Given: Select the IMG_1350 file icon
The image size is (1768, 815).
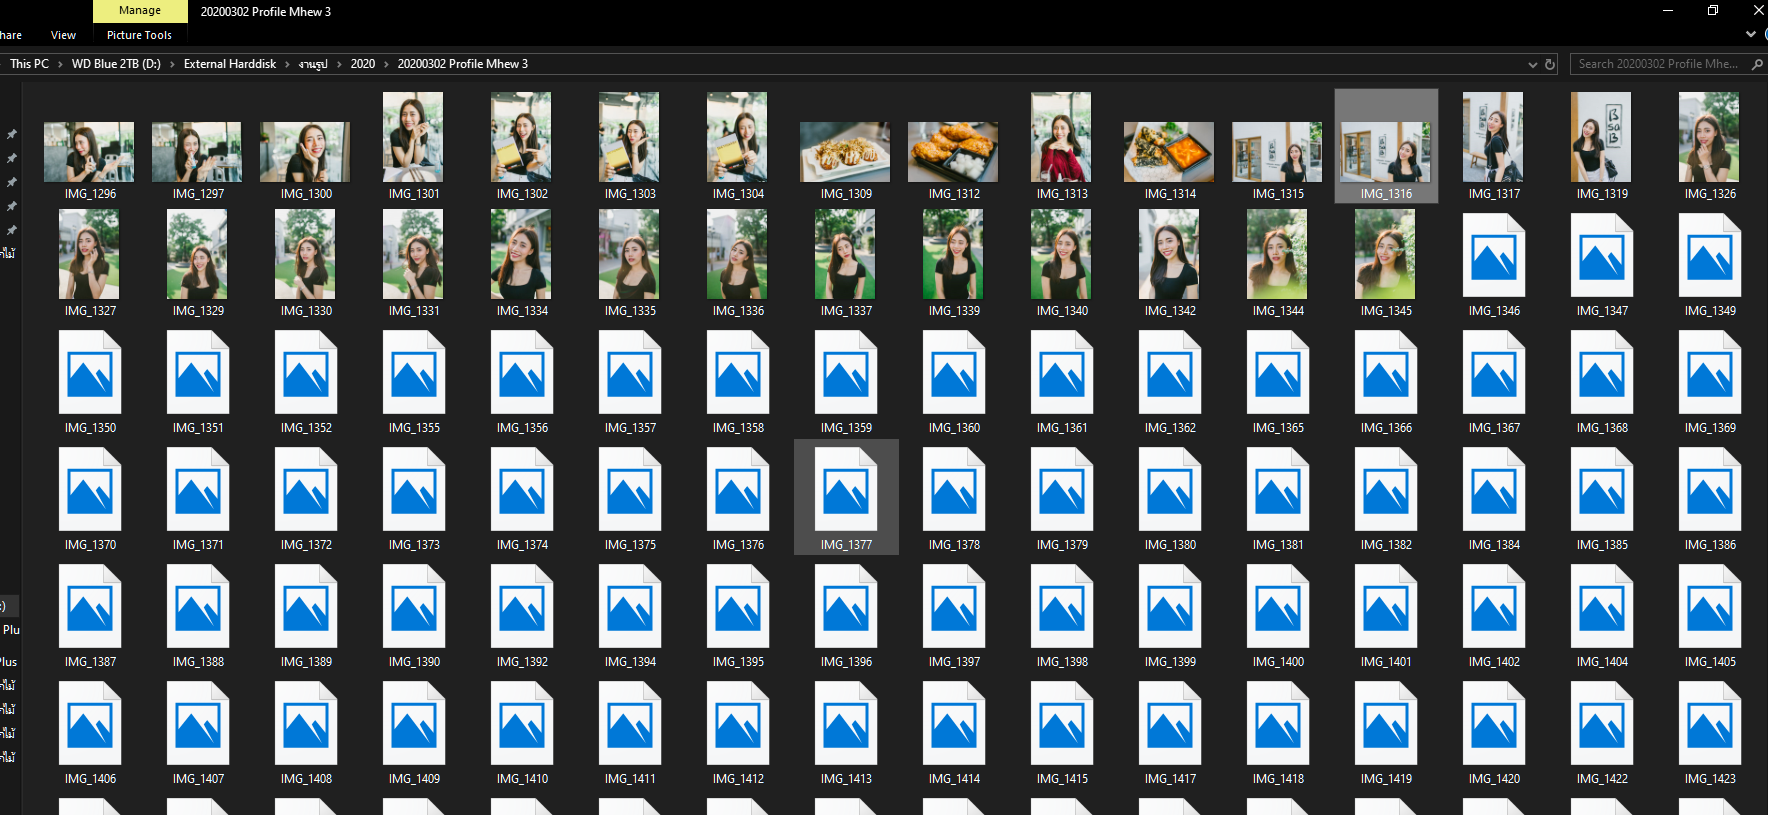Looking at the screenshot, I should click(x=90, y=373).
